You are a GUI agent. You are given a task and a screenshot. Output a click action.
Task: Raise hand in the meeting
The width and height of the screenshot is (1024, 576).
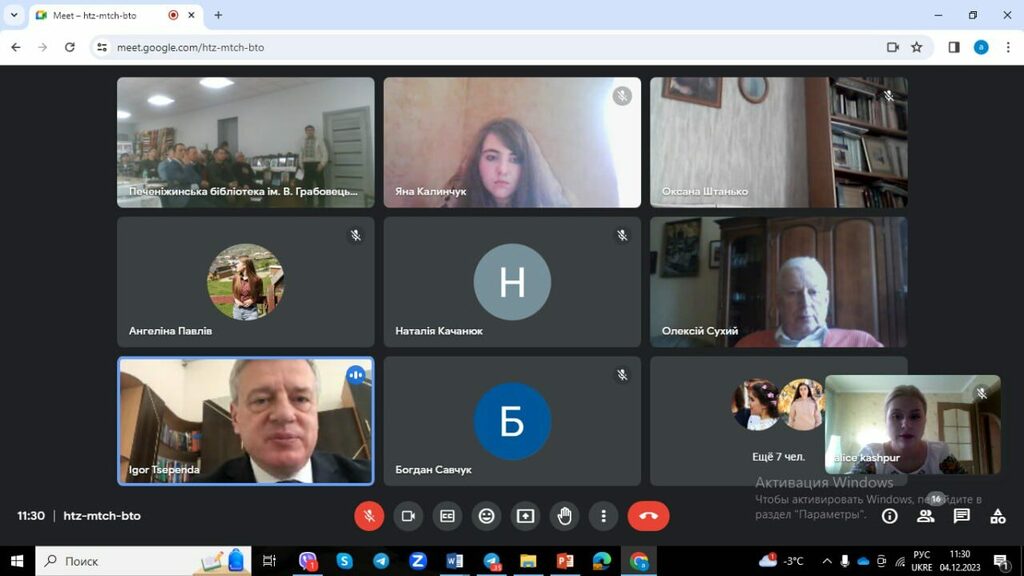(564, 516)
